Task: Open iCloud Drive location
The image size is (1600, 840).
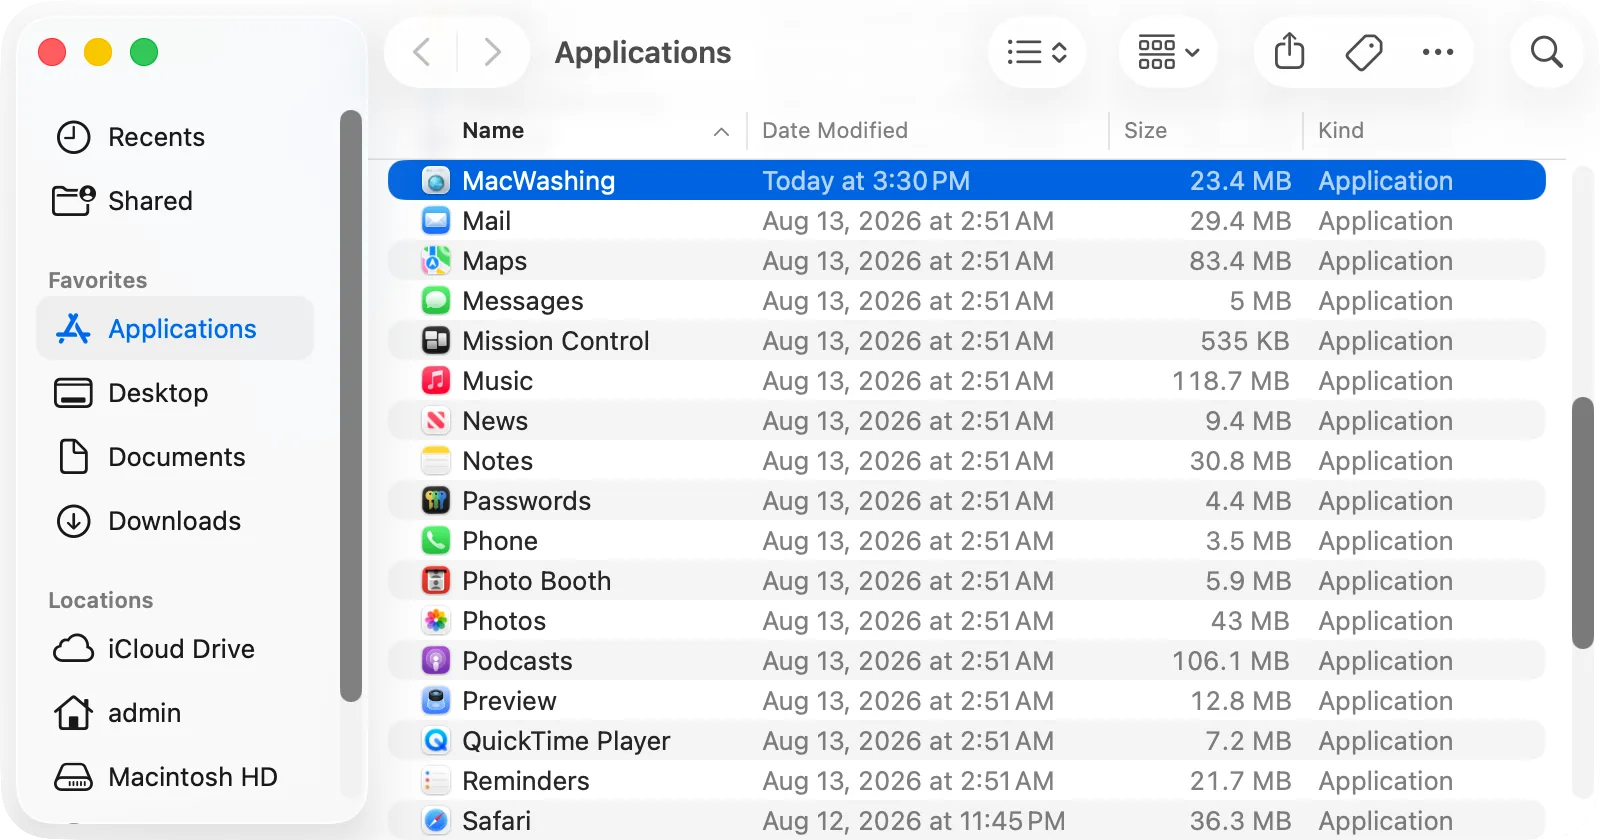Action: click(x=153, y=649)
